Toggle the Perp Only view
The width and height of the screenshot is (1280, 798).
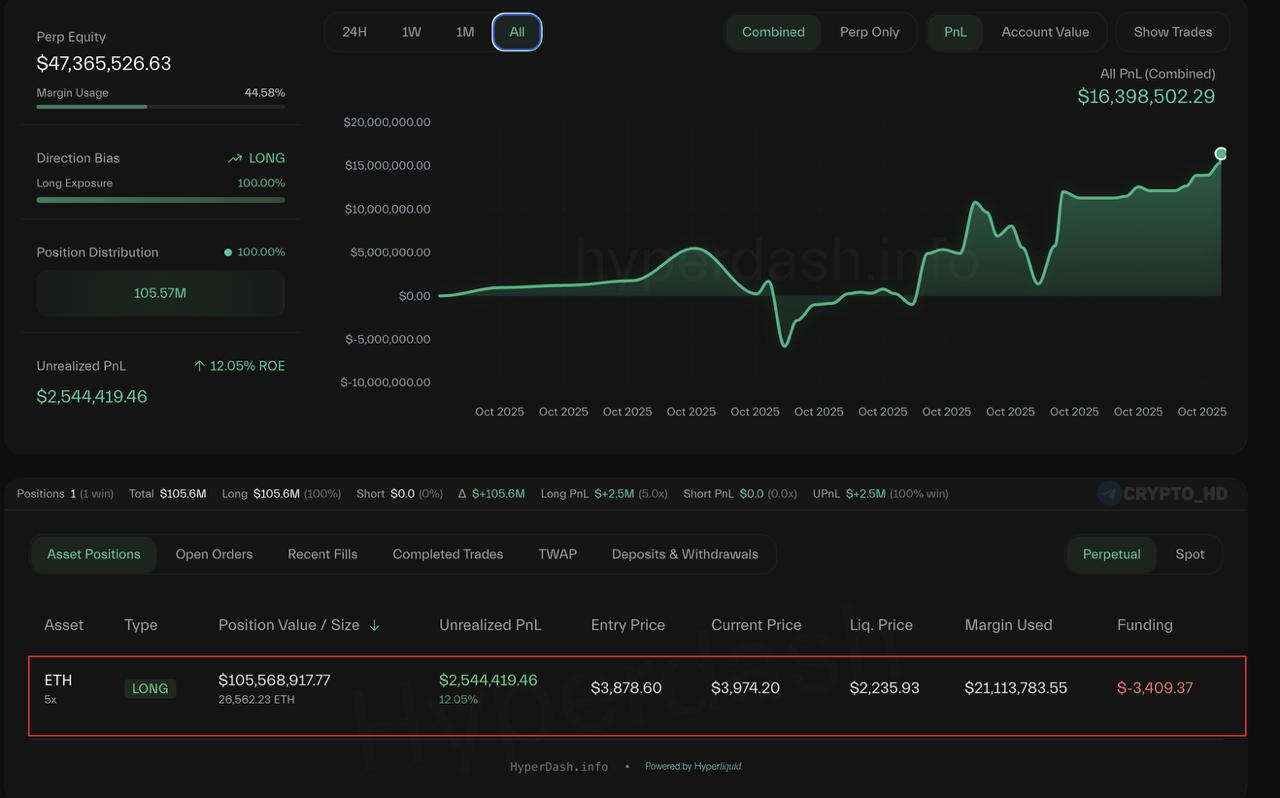869,32
